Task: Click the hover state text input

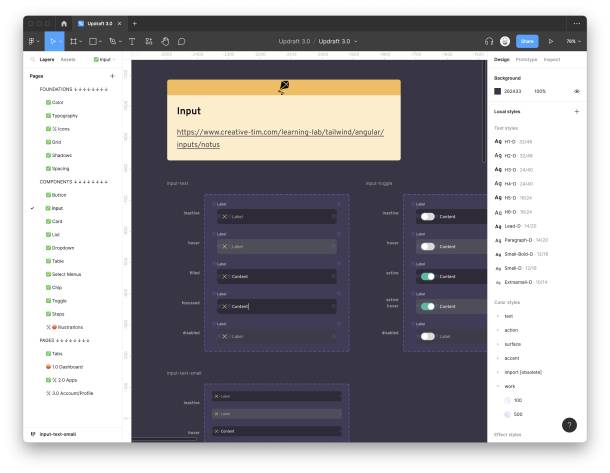Action: (277, 246)
